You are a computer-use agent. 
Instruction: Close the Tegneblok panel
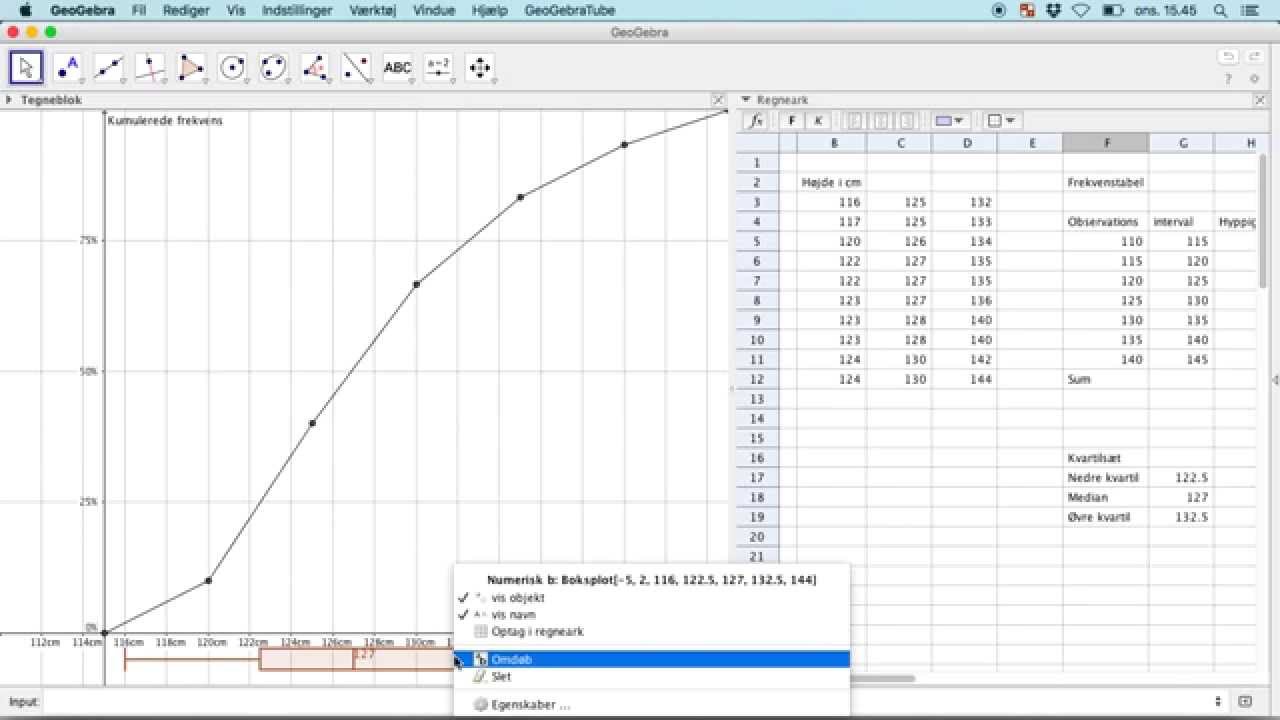(x=718, y=100)
